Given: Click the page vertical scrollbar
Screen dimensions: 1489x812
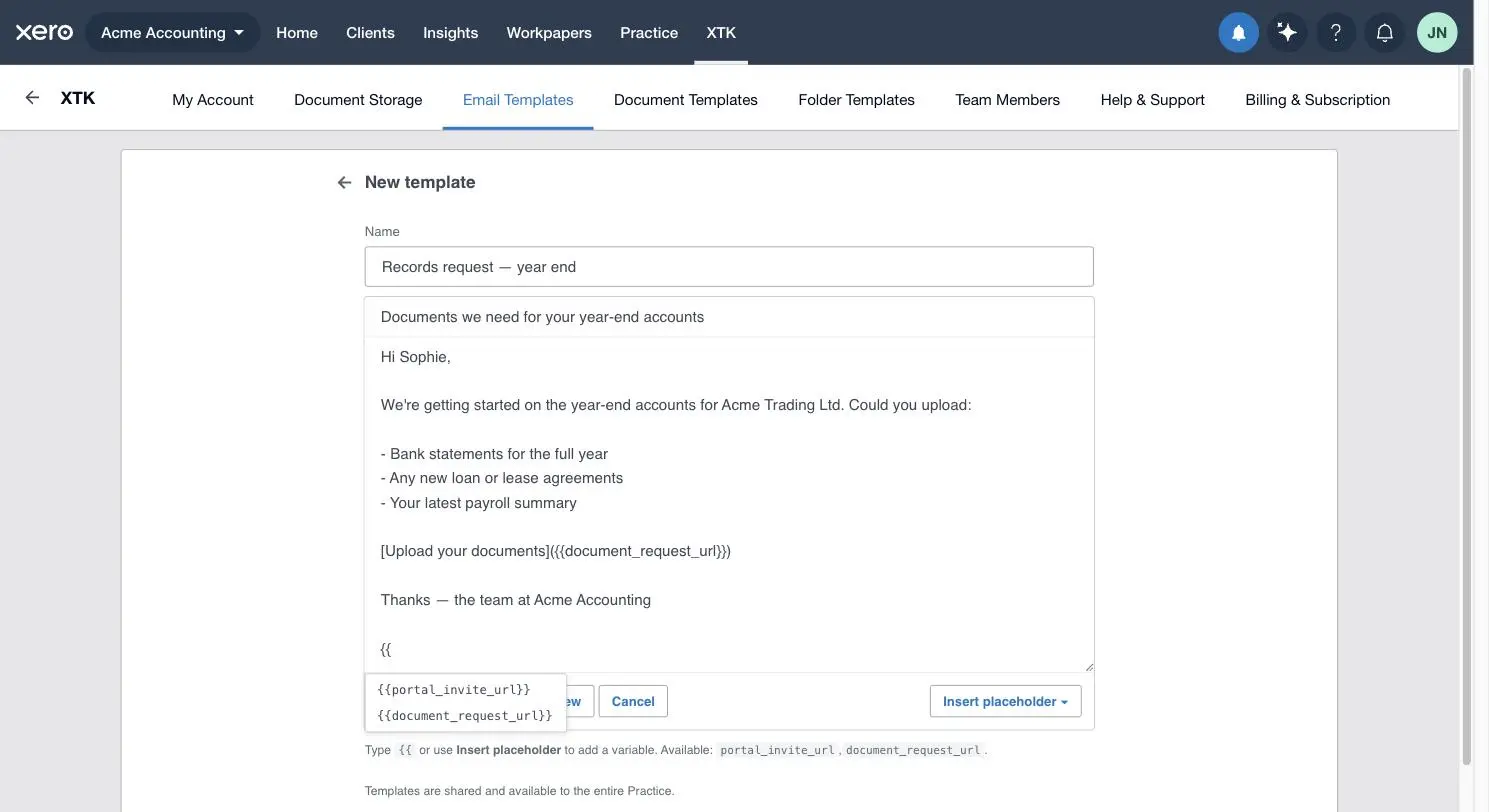Looking at the screenshot, I should point(1467,415).
